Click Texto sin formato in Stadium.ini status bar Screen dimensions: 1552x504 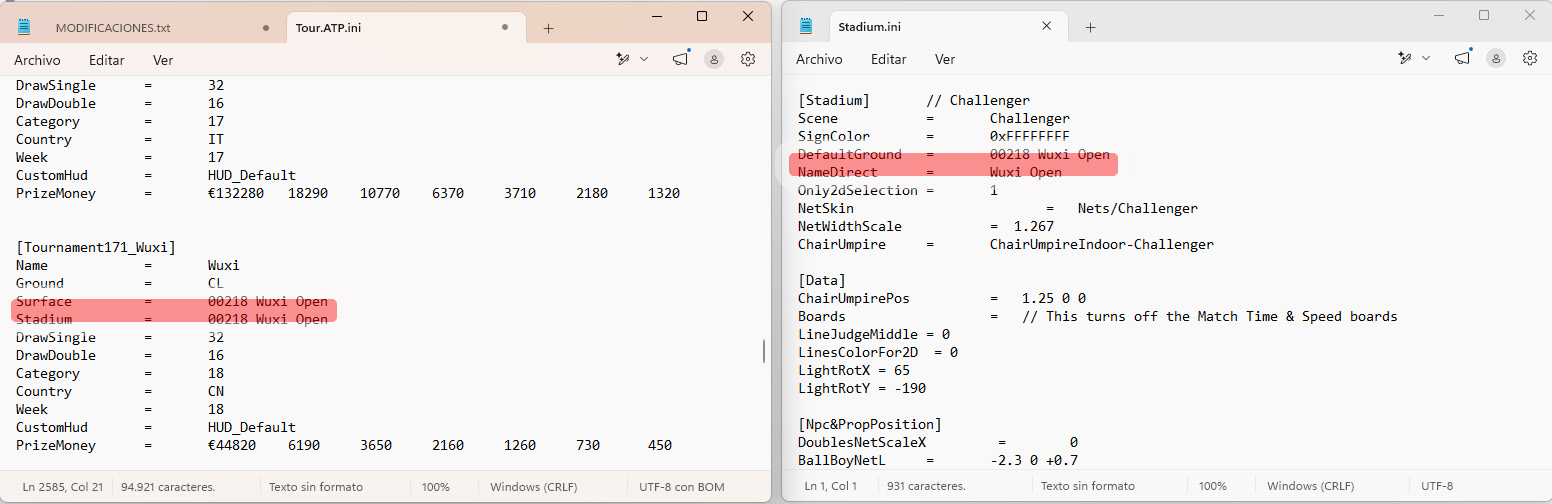coord(1088,487)
